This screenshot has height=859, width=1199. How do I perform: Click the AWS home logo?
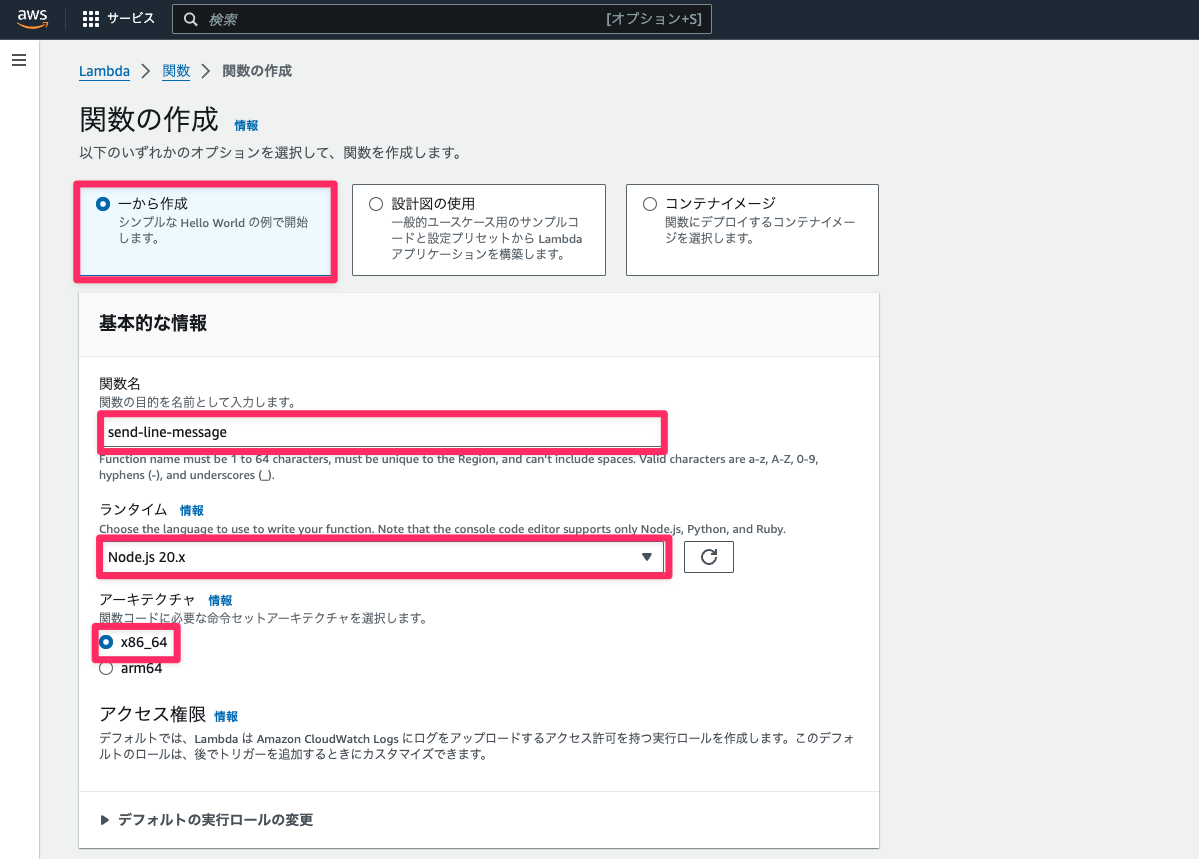pyautogui.click(x=31, y=18)
